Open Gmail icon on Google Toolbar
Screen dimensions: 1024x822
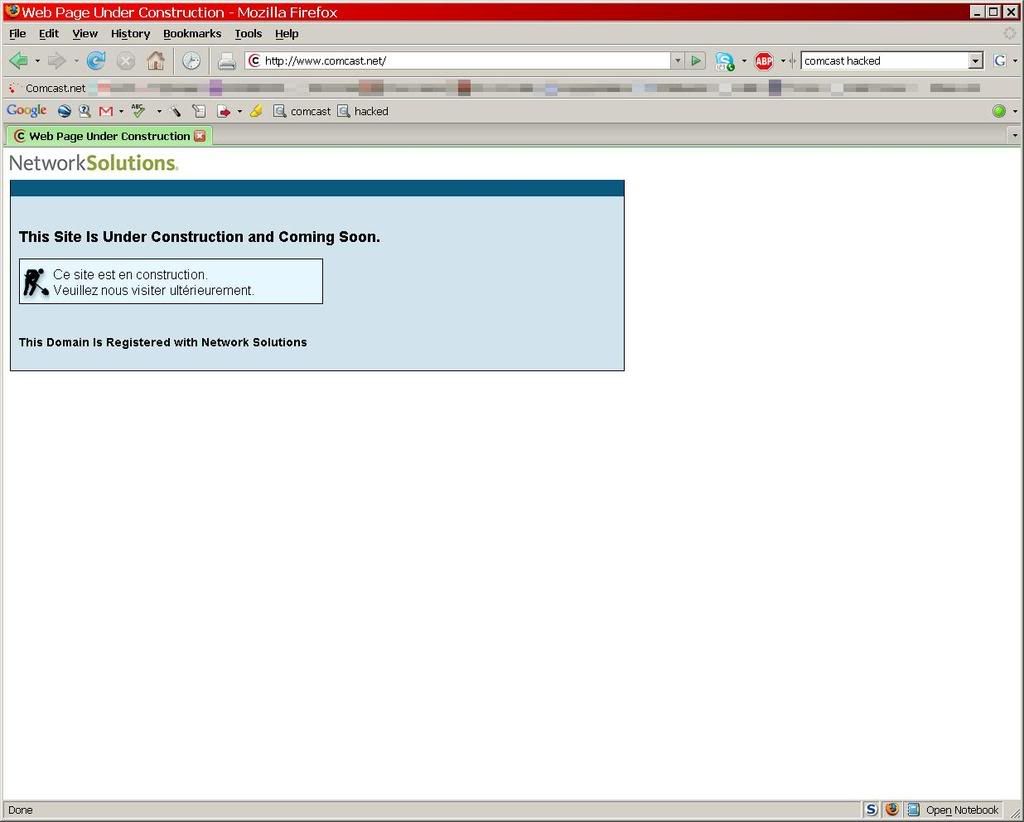click(106, 112)
